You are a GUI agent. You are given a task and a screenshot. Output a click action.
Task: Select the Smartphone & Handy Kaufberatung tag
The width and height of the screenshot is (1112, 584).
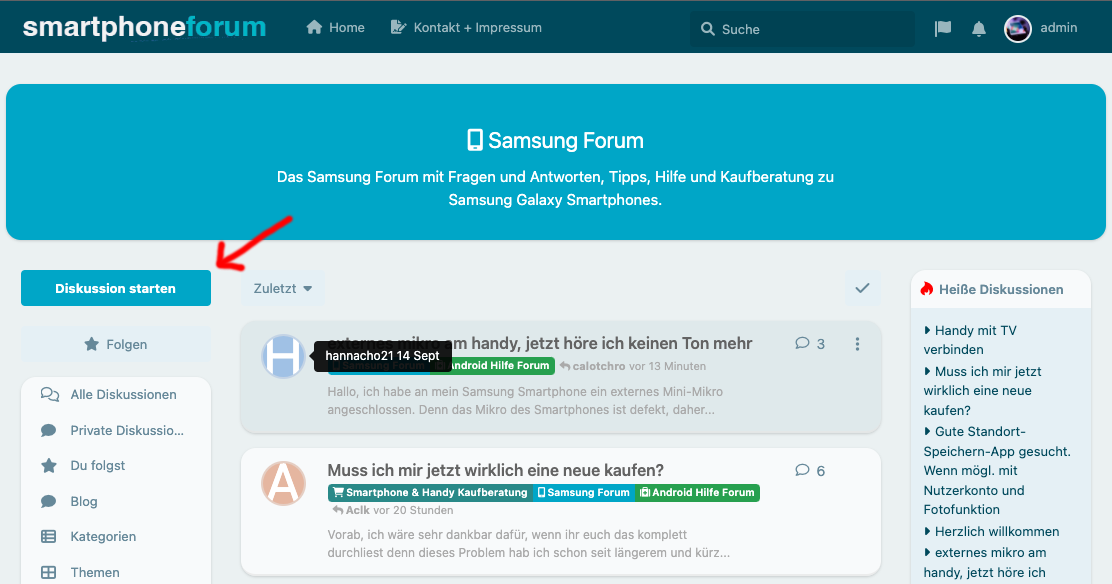tap(430, 492)
